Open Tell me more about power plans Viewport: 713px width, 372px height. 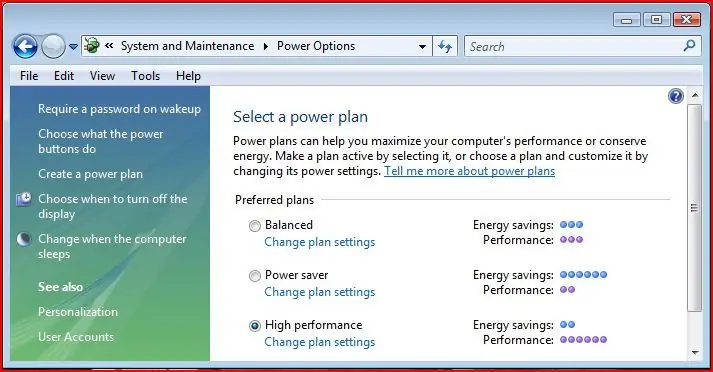pos(469,171)
